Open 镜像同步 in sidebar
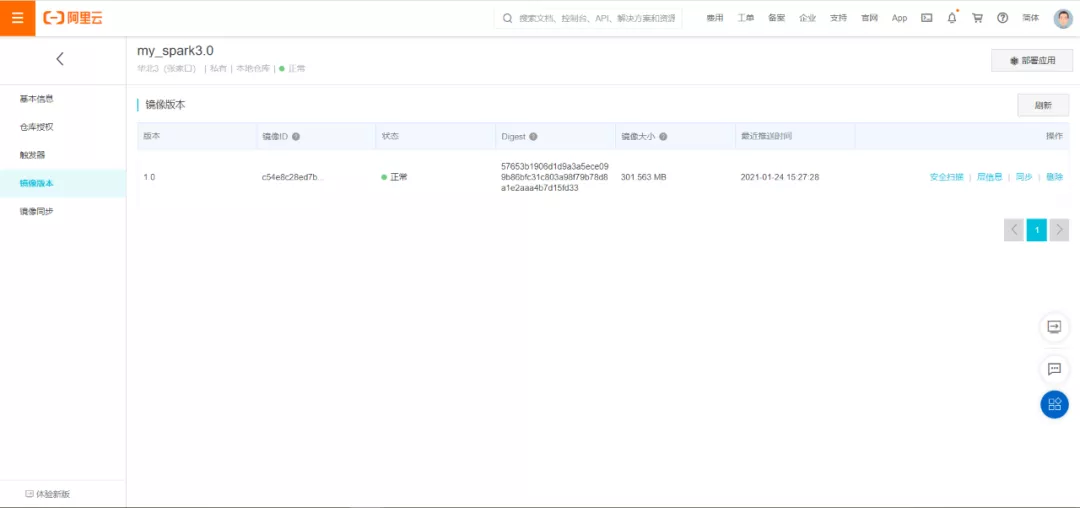The image size is (1080, 508). click(x=37, y=211)
